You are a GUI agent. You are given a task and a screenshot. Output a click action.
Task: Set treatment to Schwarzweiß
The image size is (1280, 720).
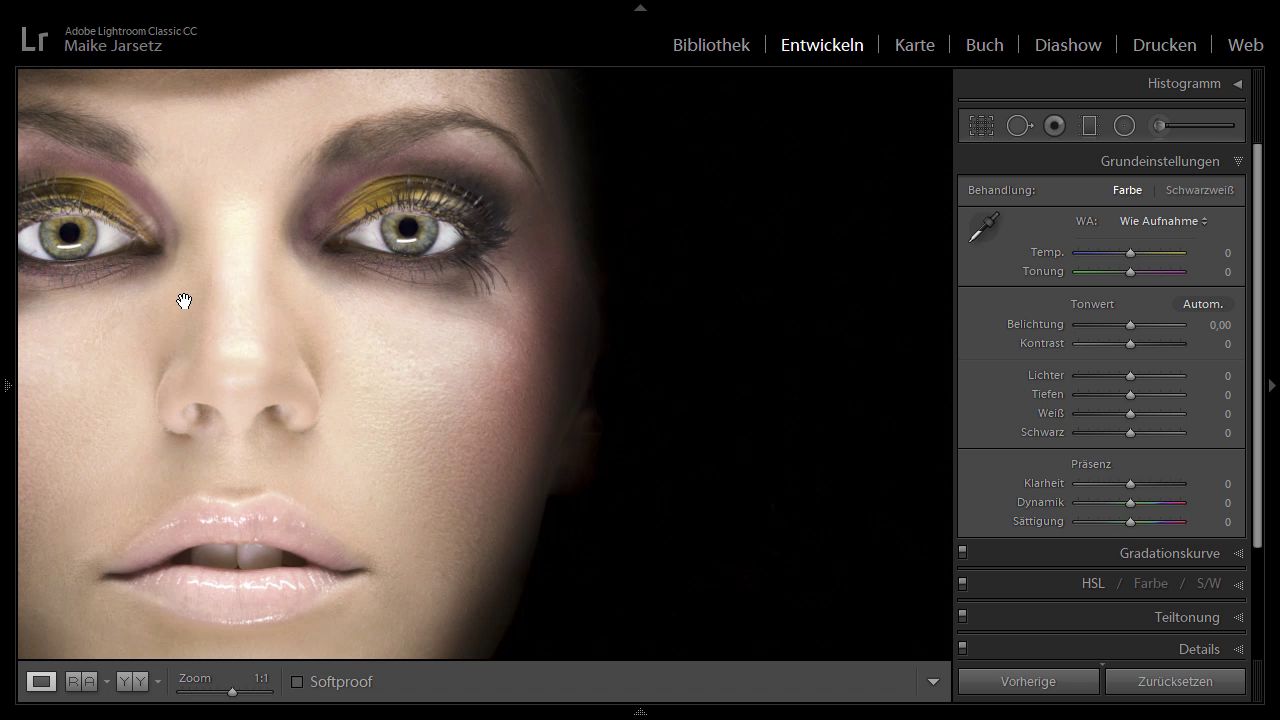tap(1199, 190)
